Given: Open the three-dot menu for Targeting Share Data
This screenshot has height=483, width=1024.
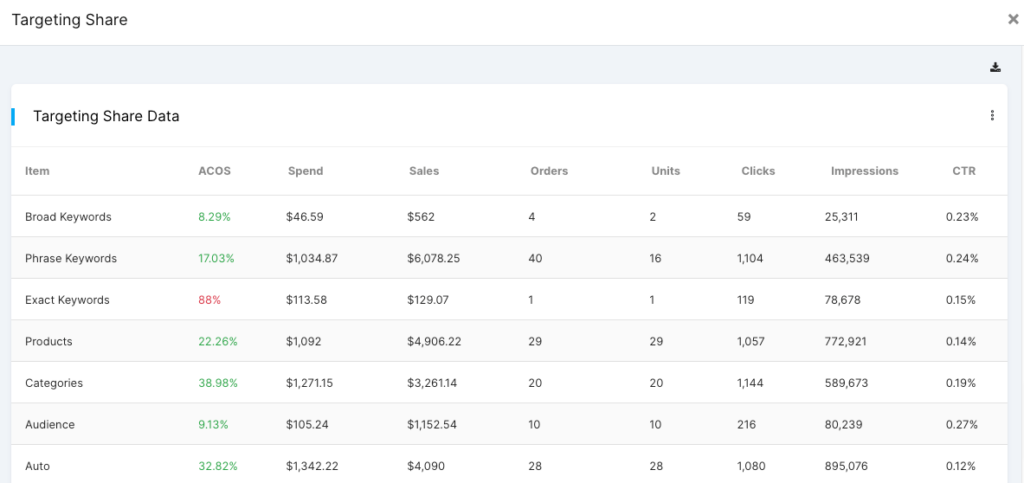Looking at the screenshot, I should [992, 116].
